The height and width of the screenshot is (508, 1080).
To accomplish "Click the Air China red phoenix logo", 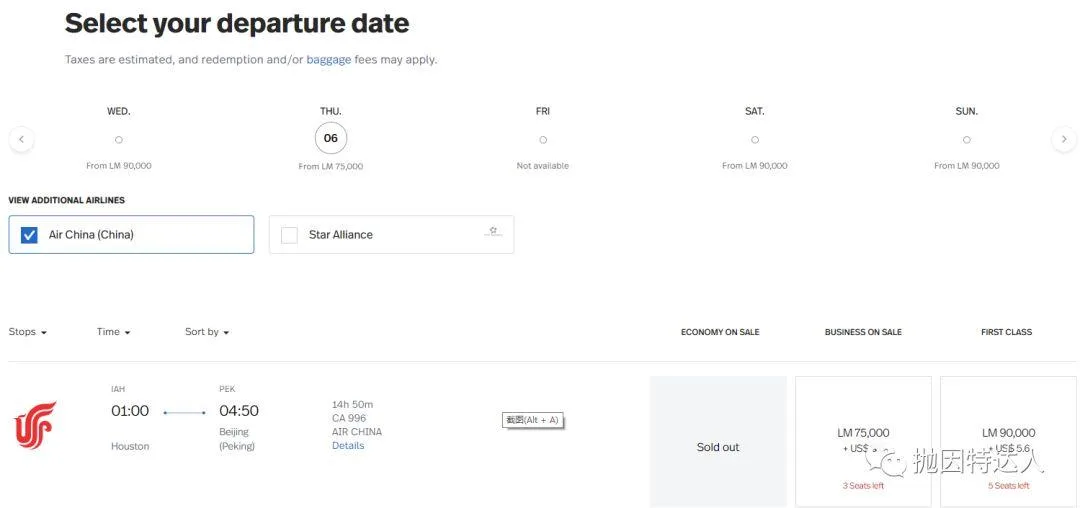I will click(35, 425).
